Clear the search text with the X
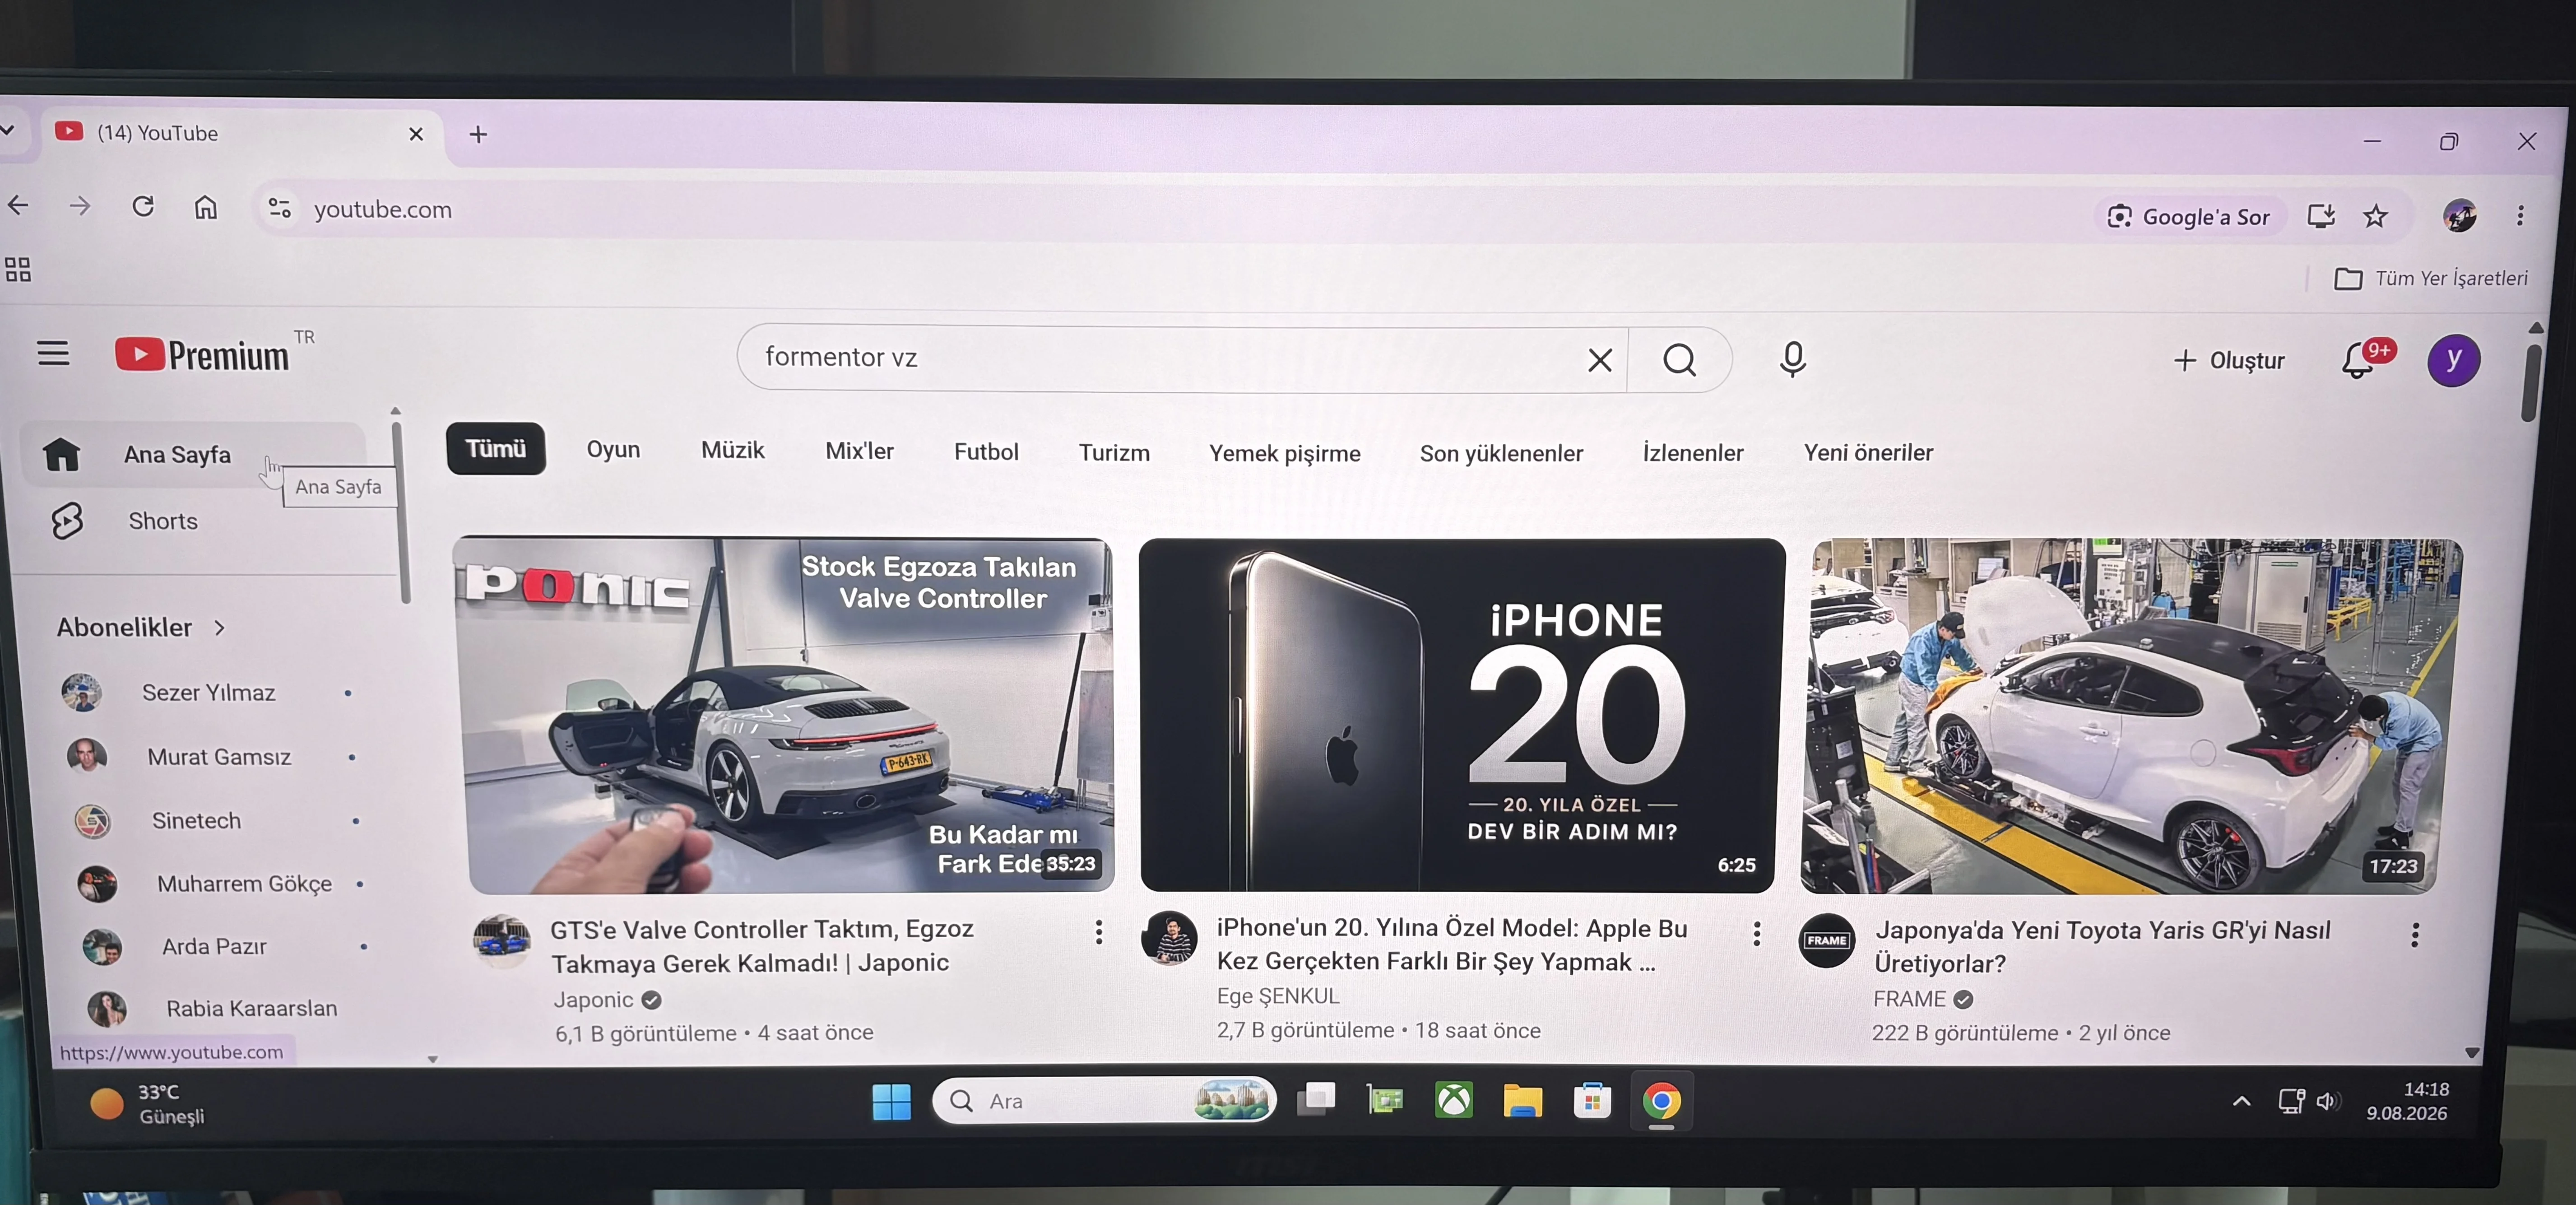Viewport: 2576px width, 1205px height. point(1599,360)
